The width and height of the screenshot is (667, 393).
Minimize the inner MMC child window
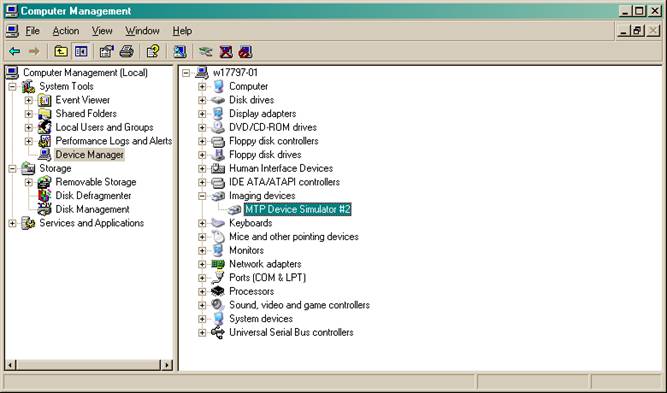624,31
